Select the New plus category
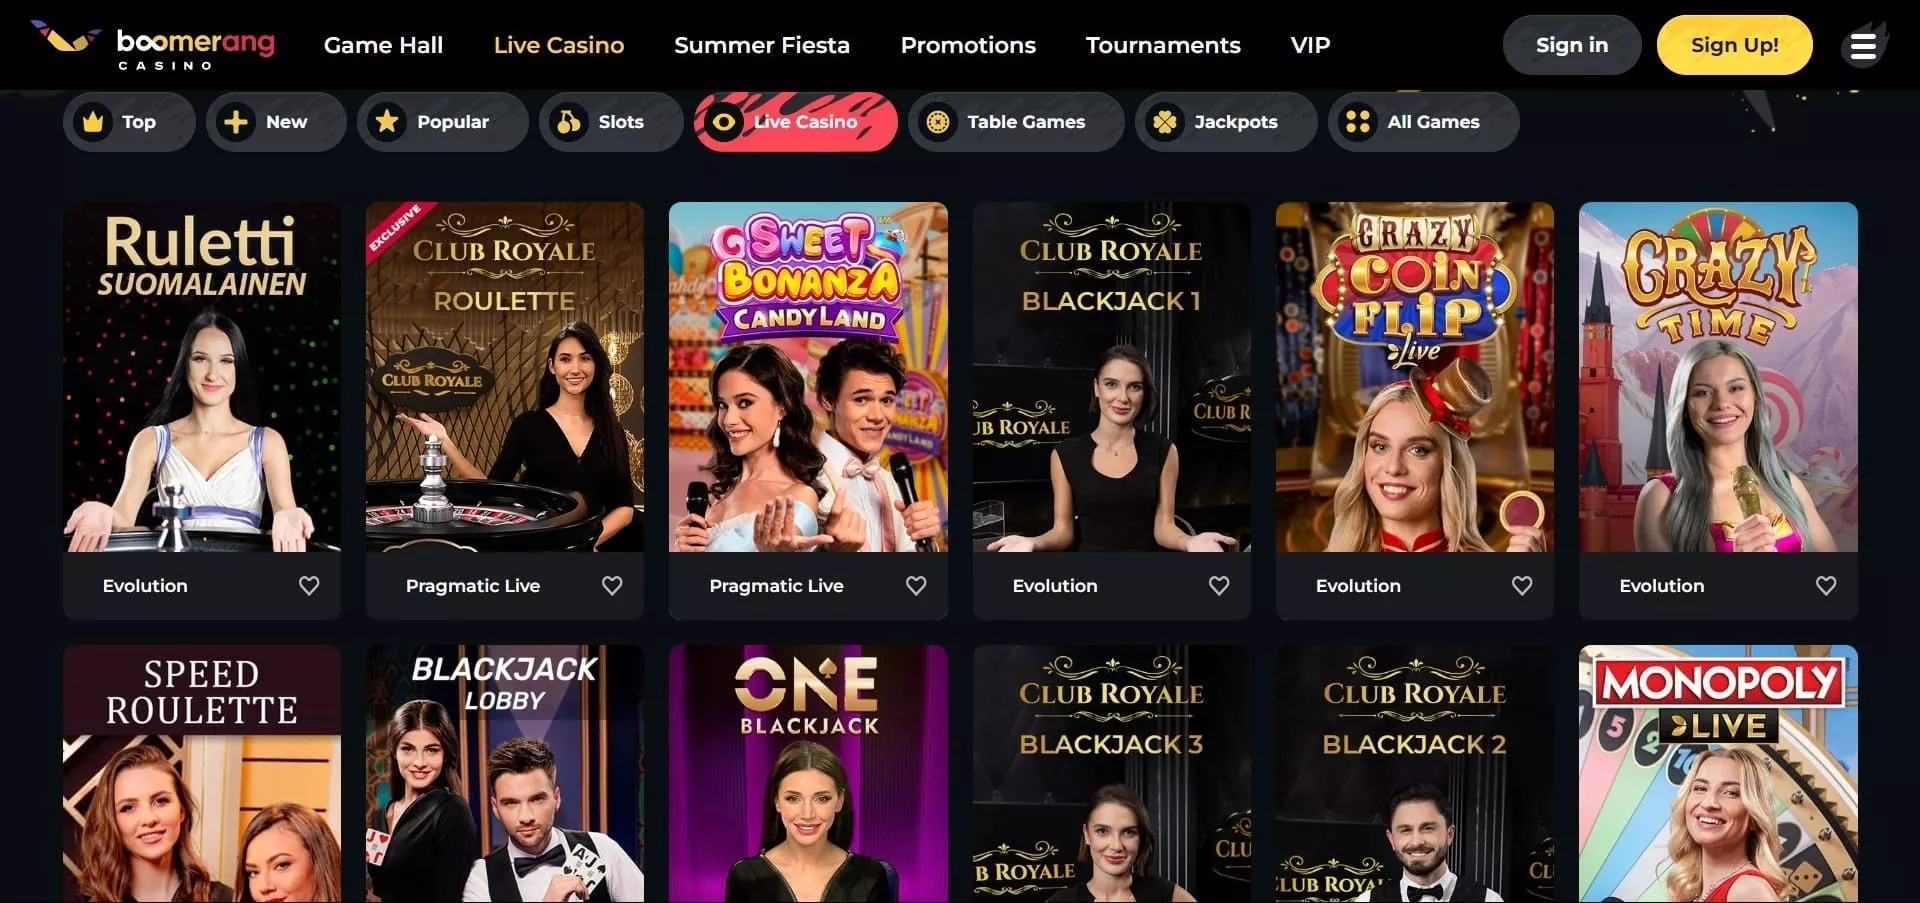Screen dimensions: 1920x903 [x=275, y=122]
